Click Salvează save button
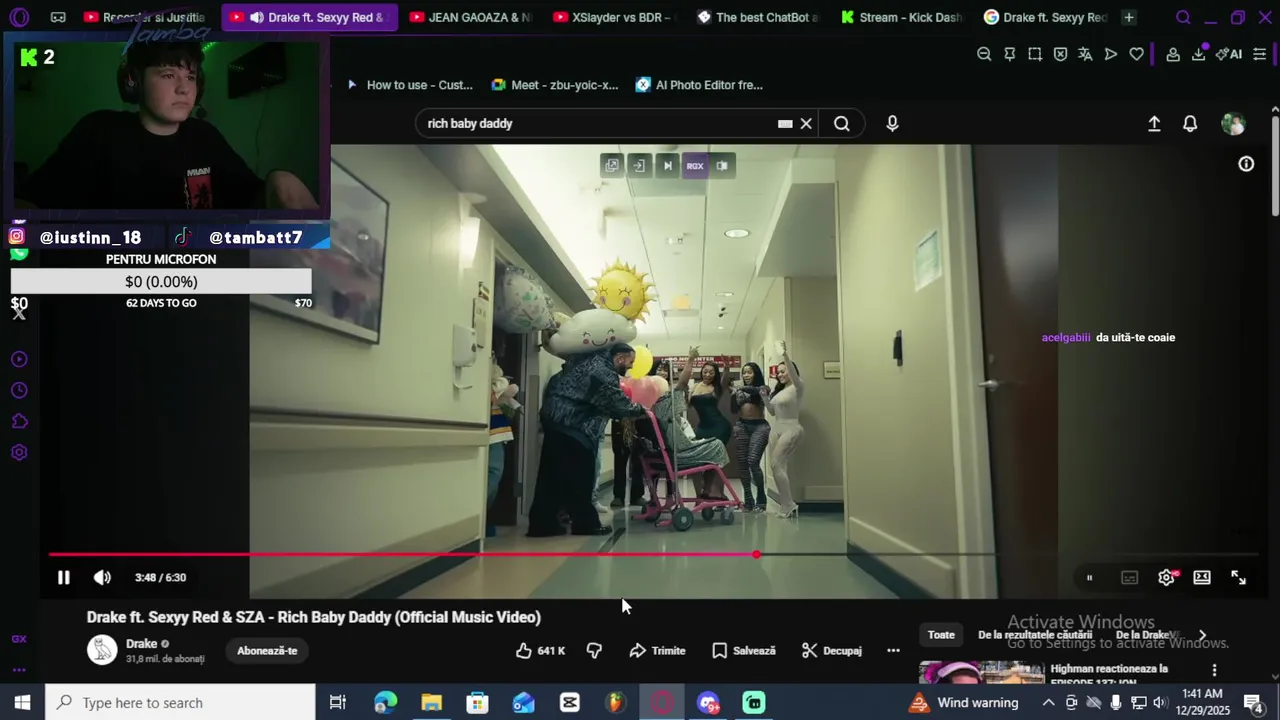The height and width of the screenshot is (720, 1280). pos(743,650)
